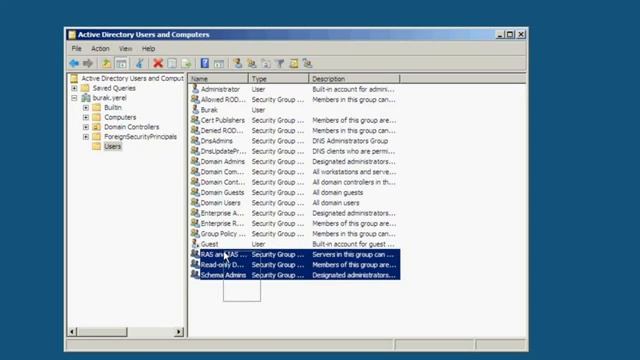This screenshot has width=640, height=360.
Task: Select the Group Policy group row
Action: (x=295, y=233)
